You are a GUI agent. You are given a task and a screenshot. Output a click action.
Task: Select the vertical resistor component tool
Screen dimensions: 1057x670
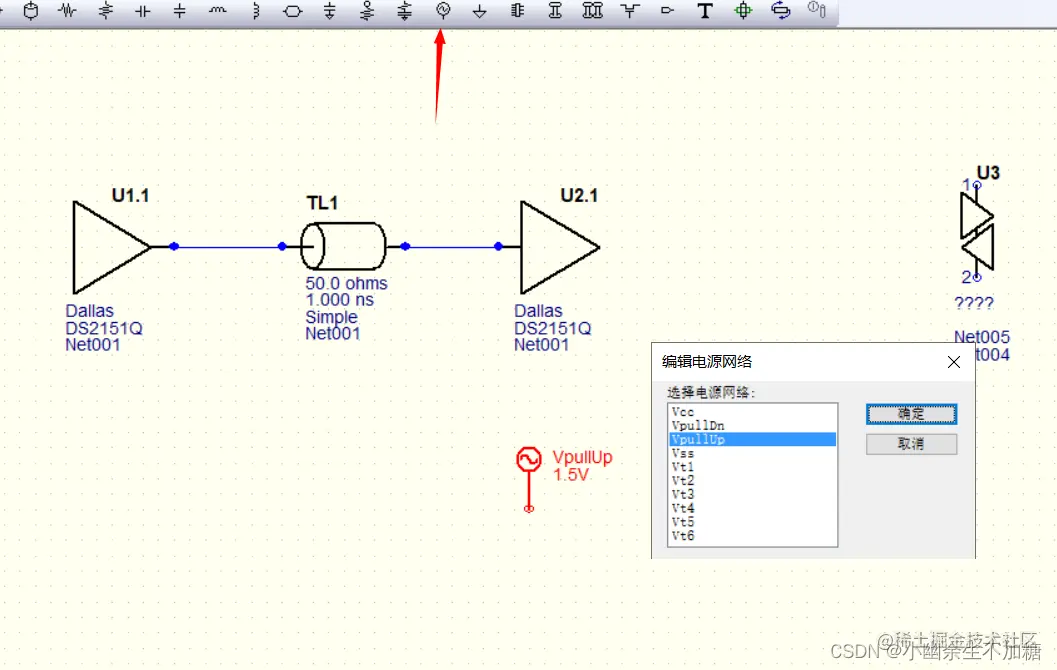(105, 11)
